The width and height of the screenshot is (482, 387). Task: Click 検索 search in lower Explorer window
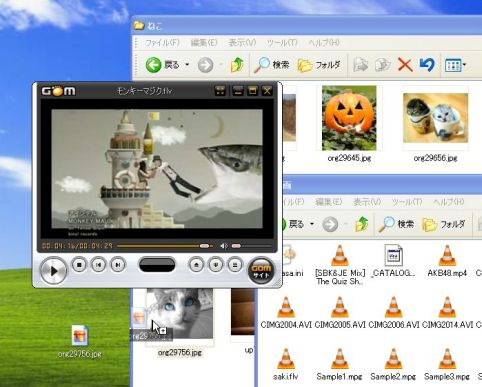pyautogui.click(x=396, y=224)
